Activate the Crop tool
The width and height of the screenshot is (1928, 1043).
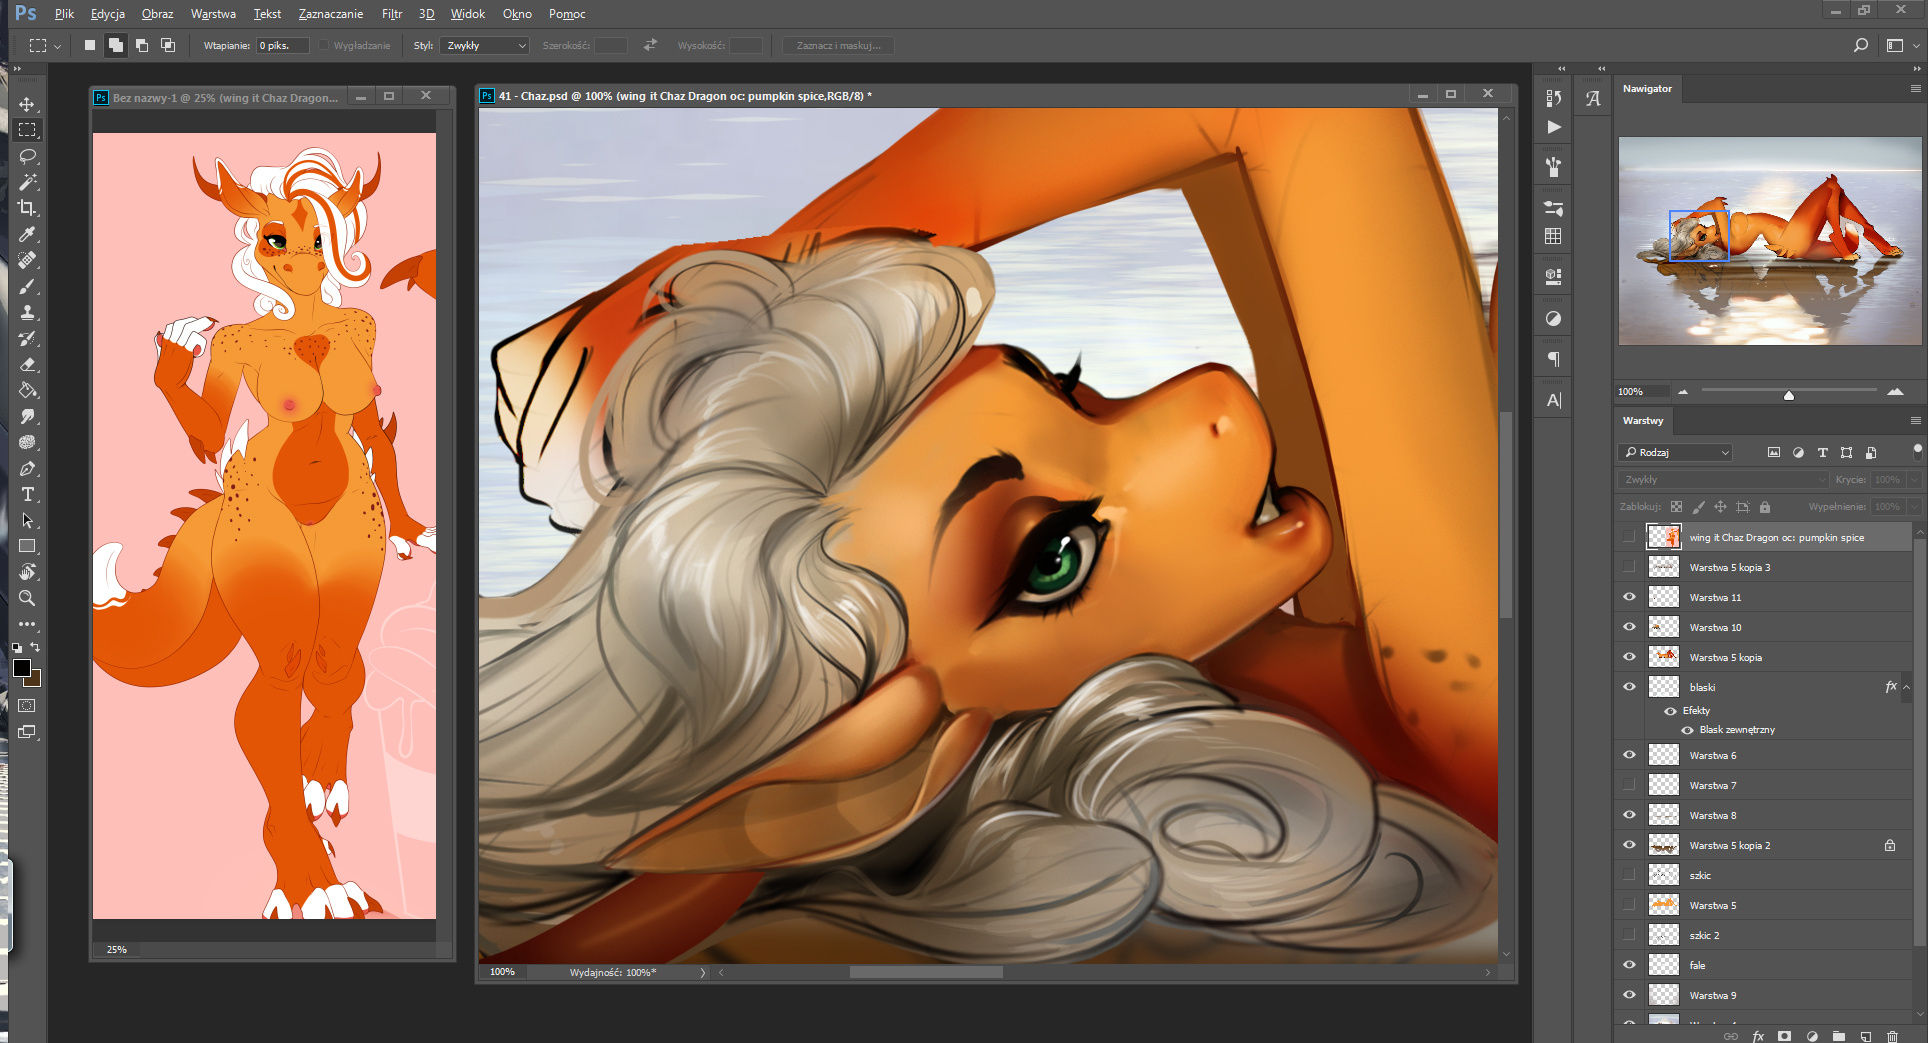(27, 208)
